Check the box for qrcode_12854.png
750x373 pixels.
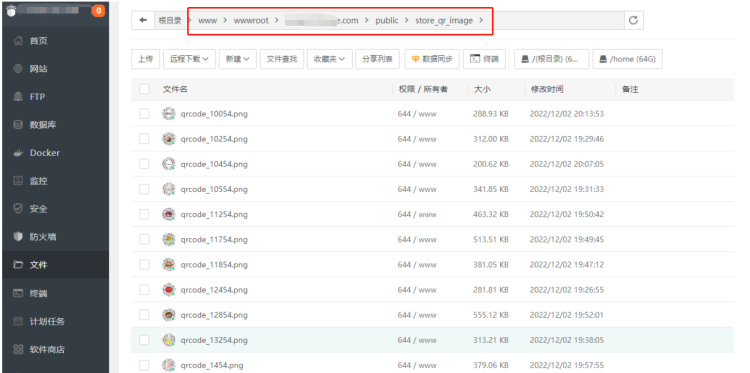(x=144, y=315)
